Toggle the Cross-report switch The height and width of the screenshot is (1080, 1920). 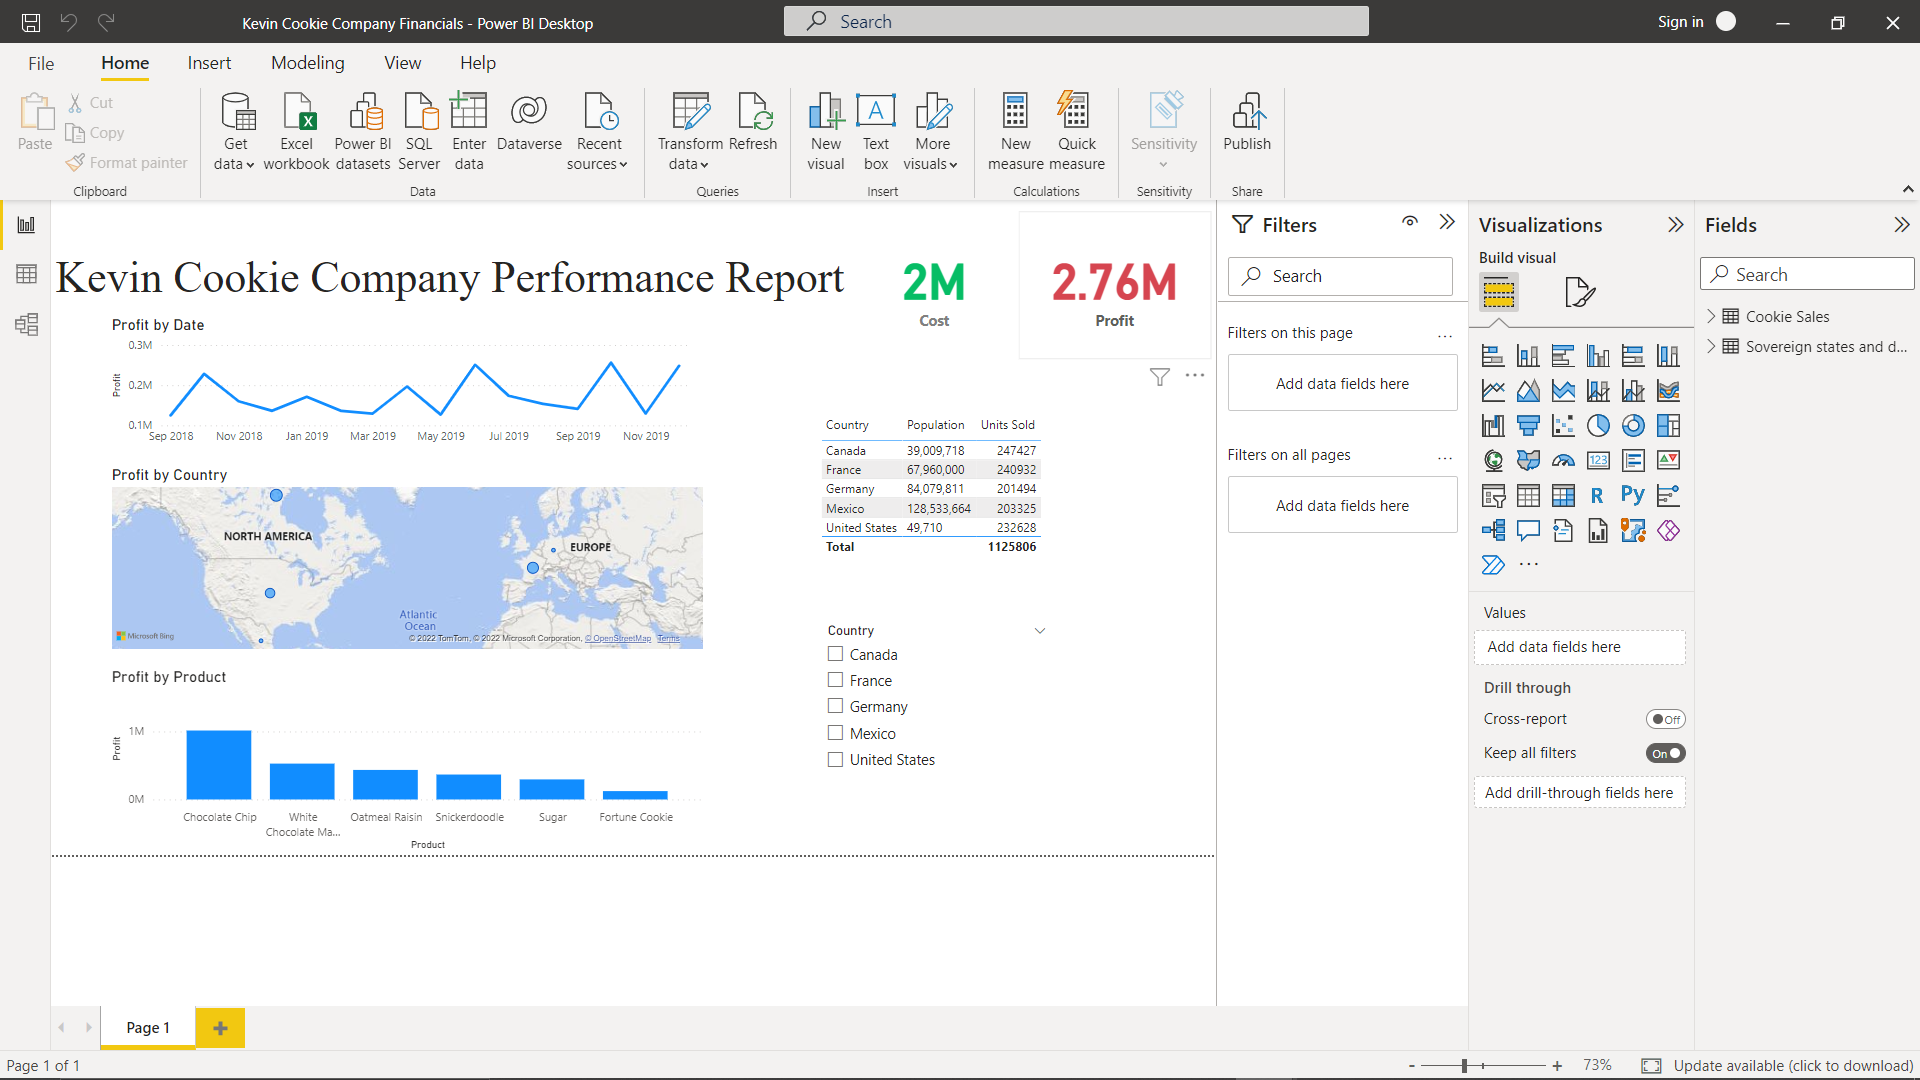pyautogui.click(x=1665, y=719)
